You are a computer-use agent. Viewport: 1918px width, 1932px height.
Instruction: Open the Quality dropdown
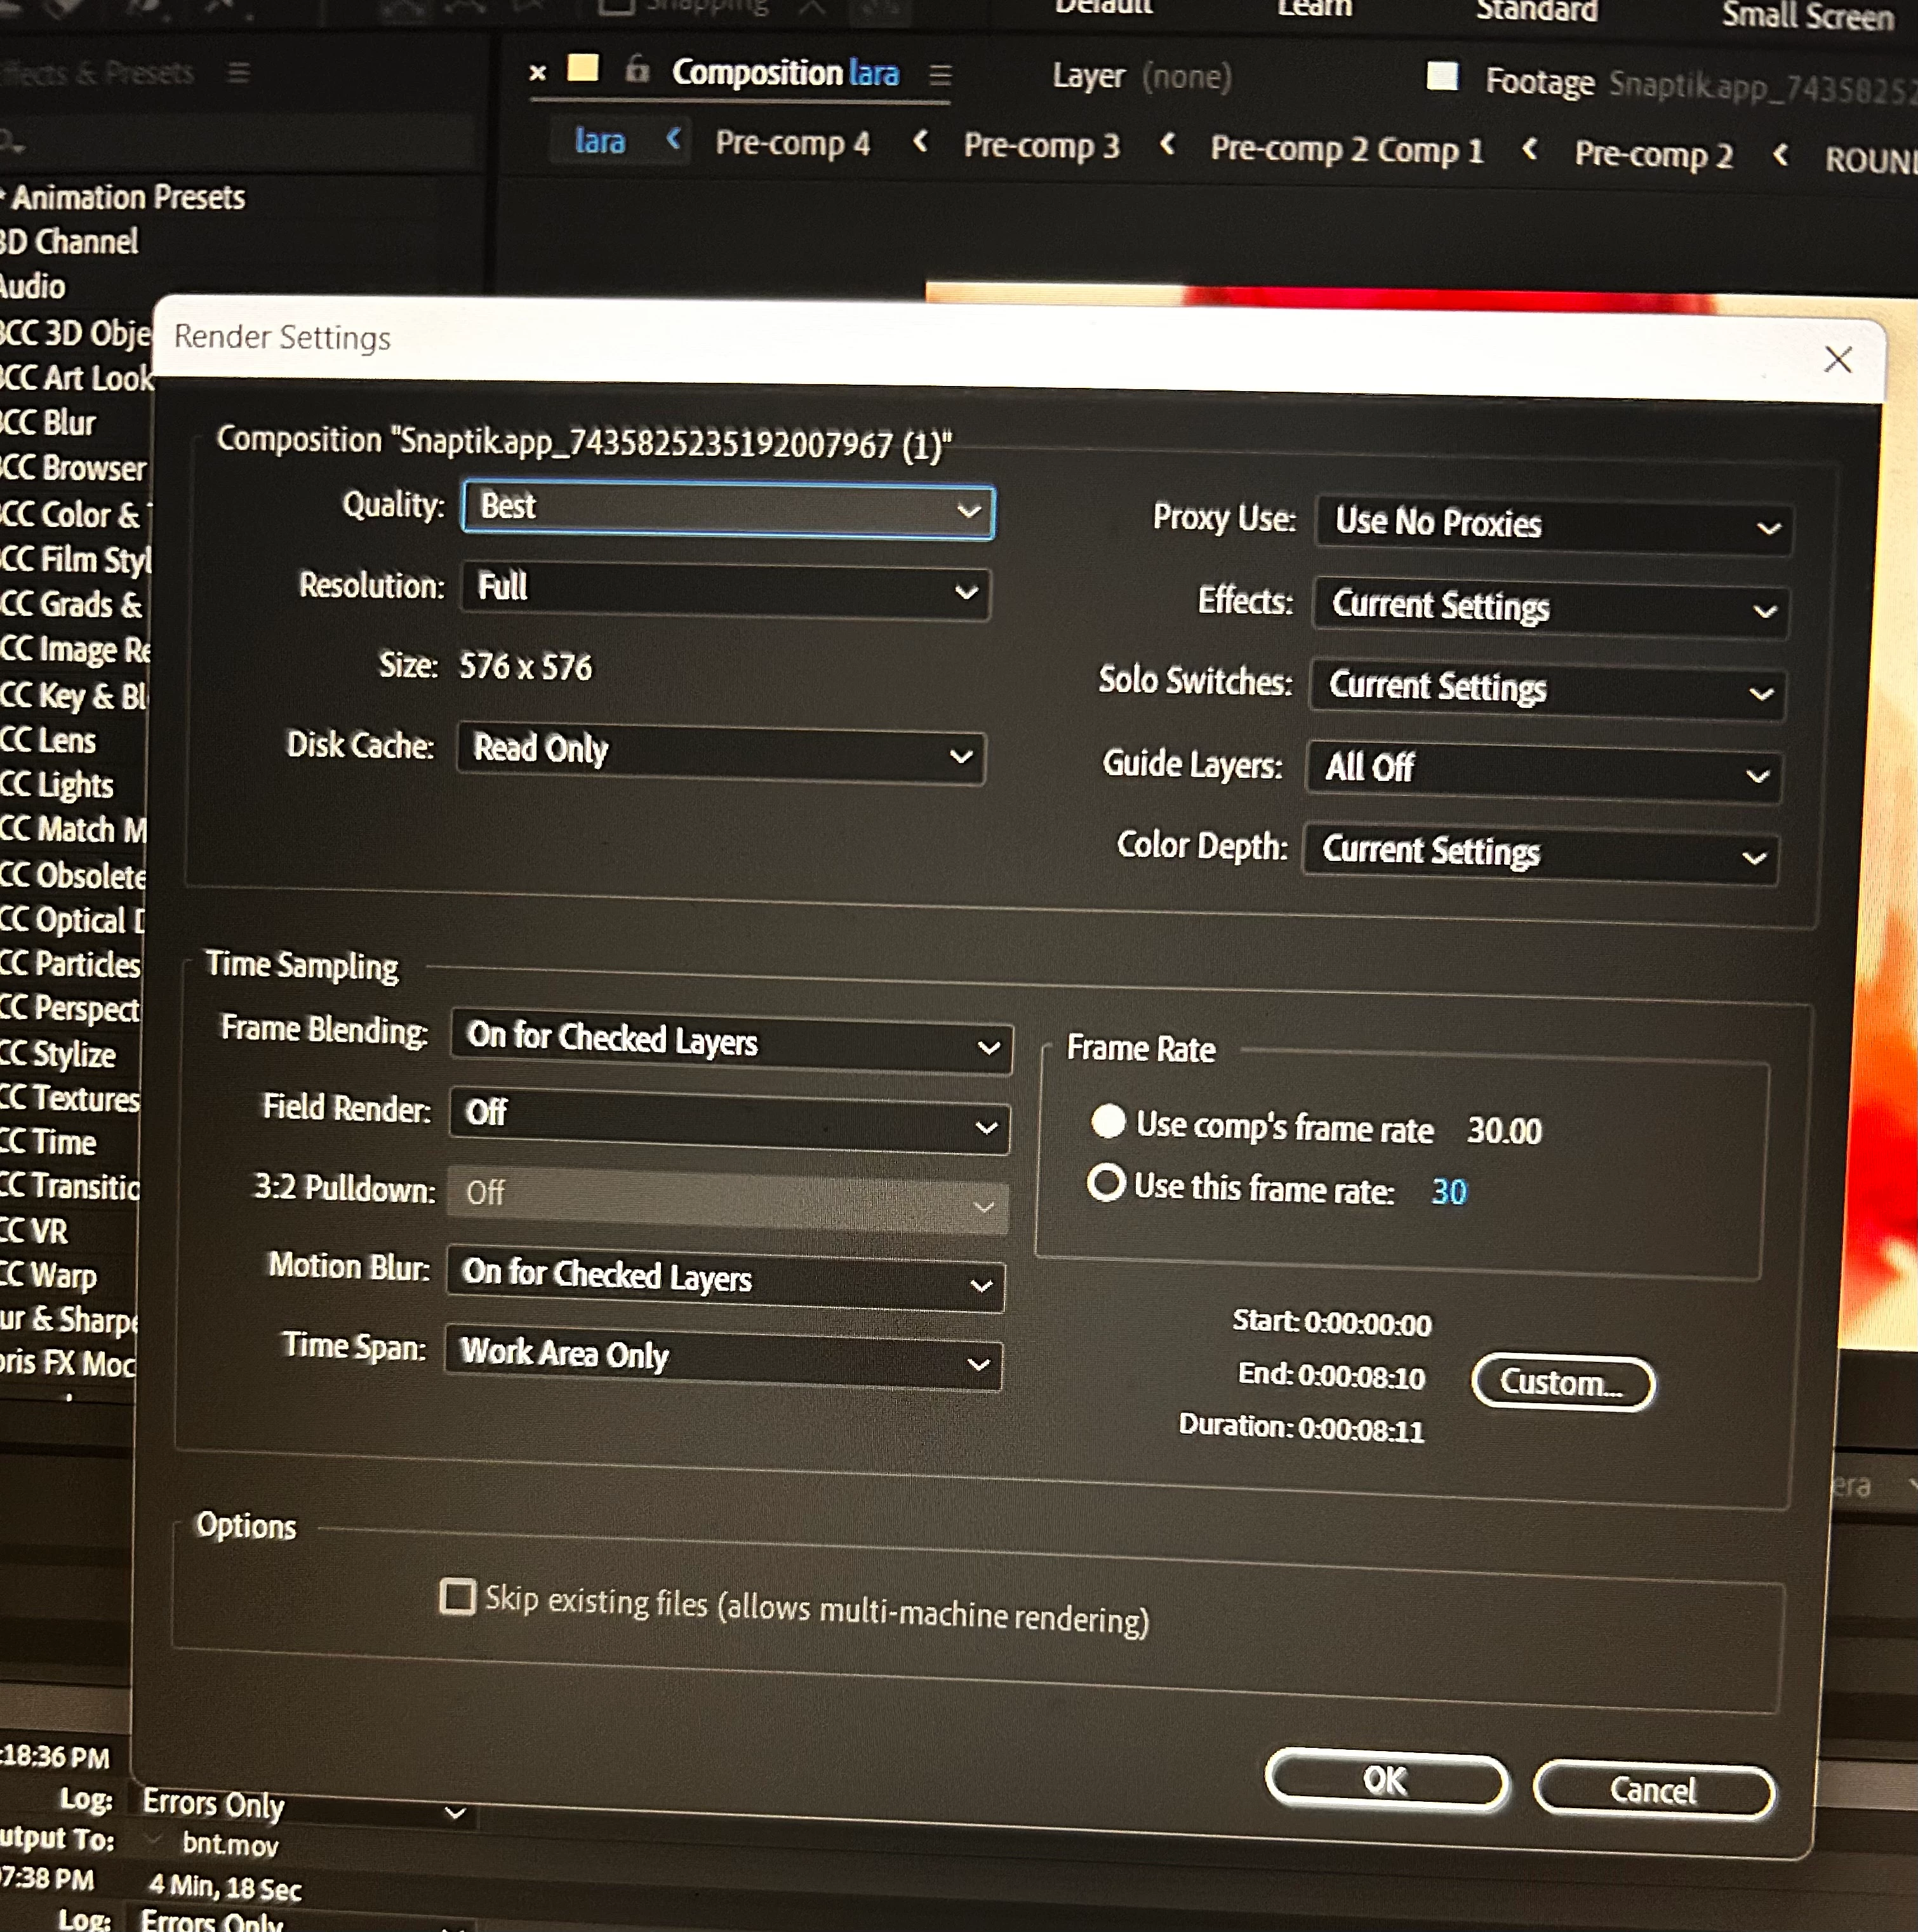click(x=728, y=510)
